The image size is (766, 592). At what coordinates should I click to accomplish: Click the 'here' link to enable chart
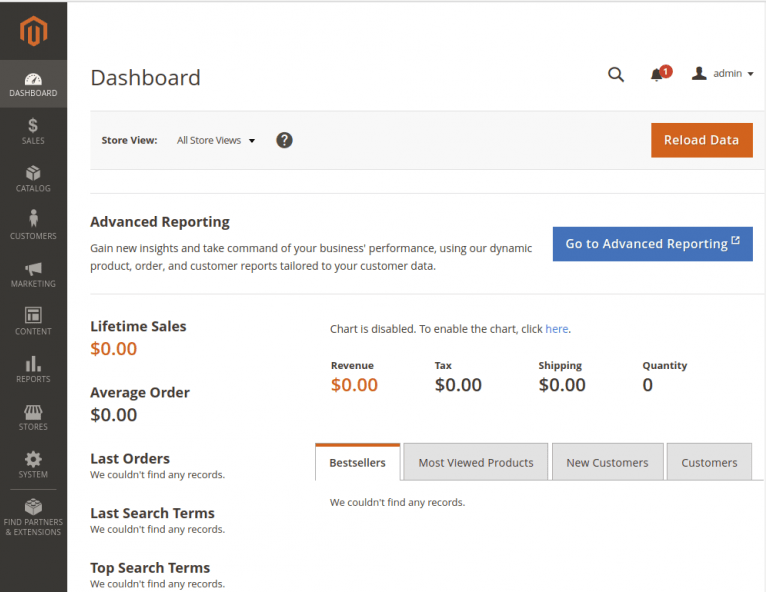pyautogui.click(x=556, y=329)
